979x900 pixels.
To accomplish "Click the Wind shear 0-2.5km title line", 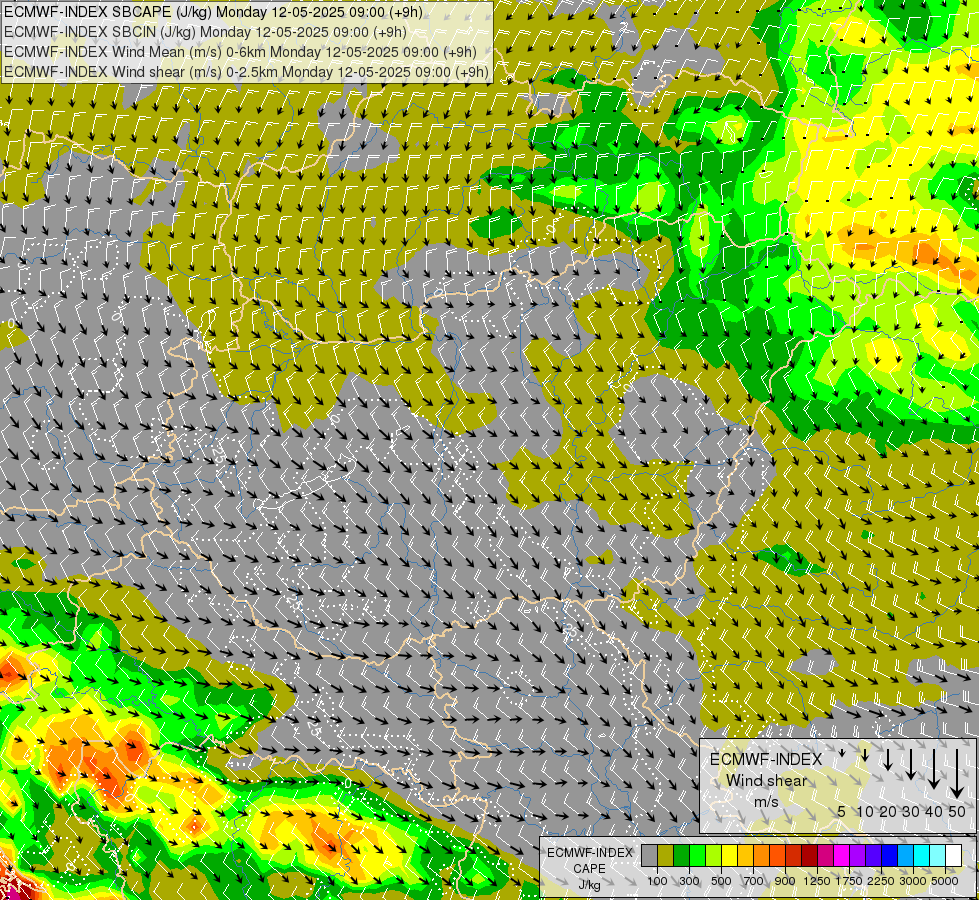I will 246,72.
